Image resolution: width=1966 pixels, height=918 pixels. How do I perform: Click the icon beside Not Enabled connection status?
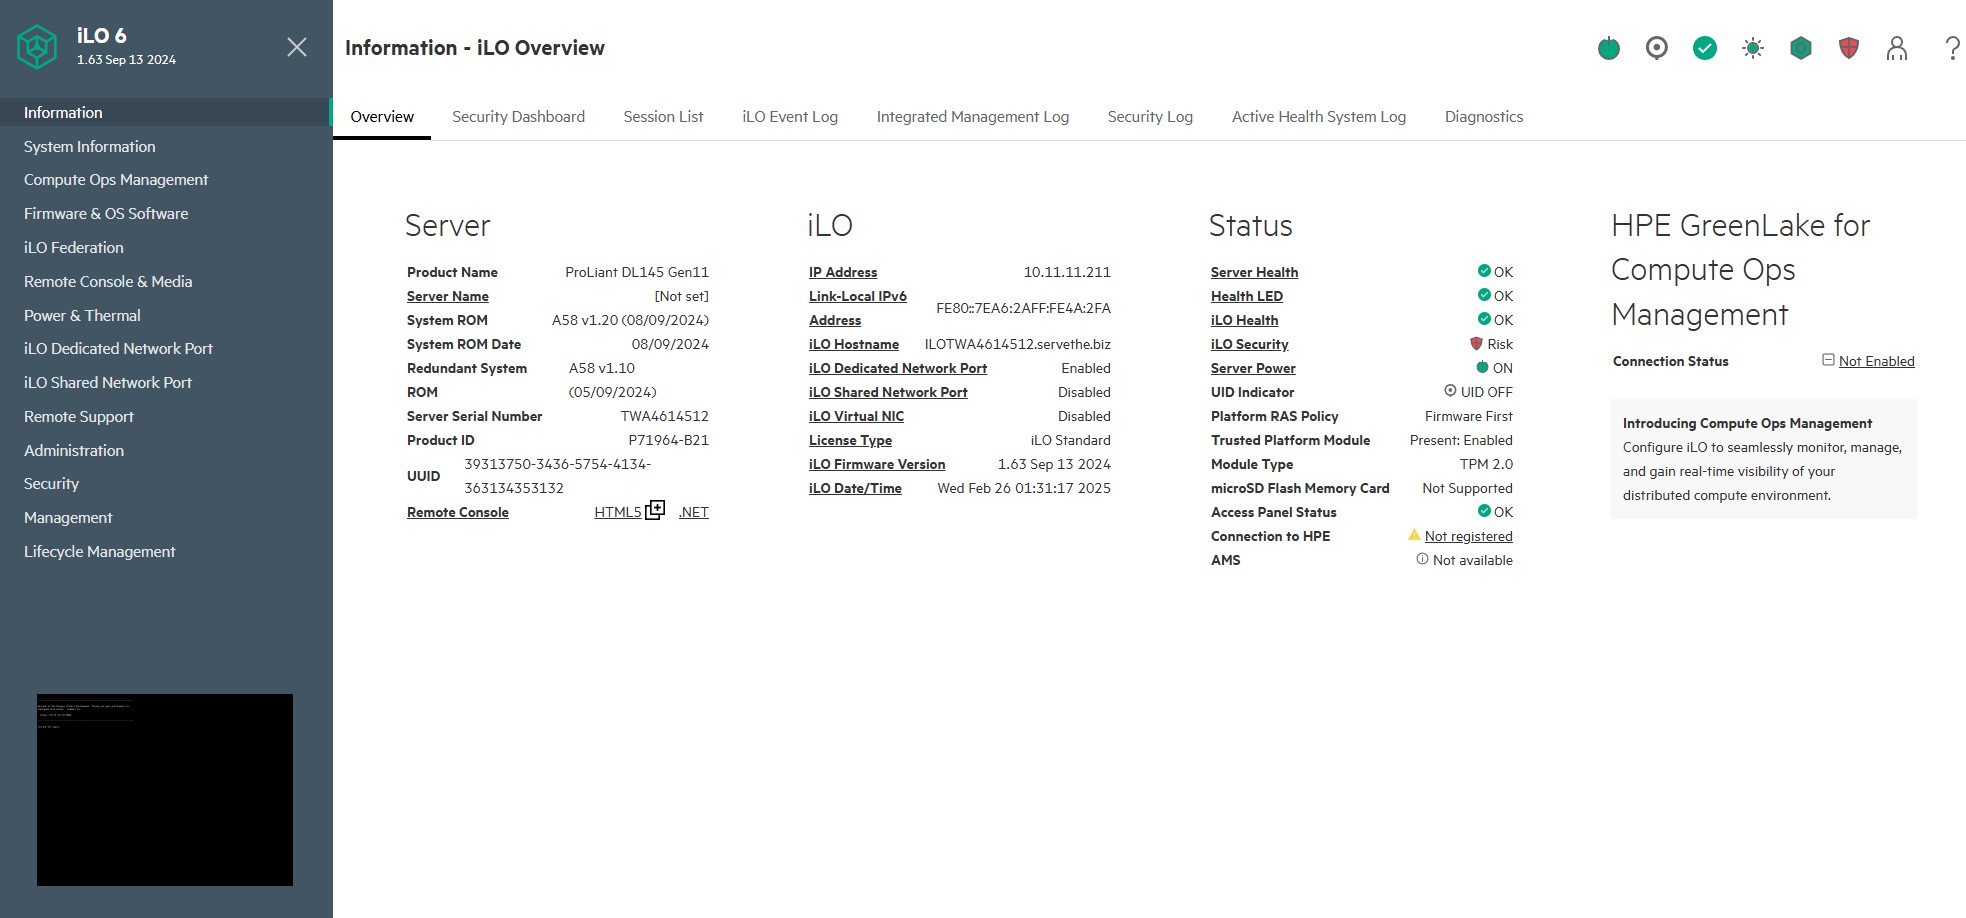pos(1828,360)
